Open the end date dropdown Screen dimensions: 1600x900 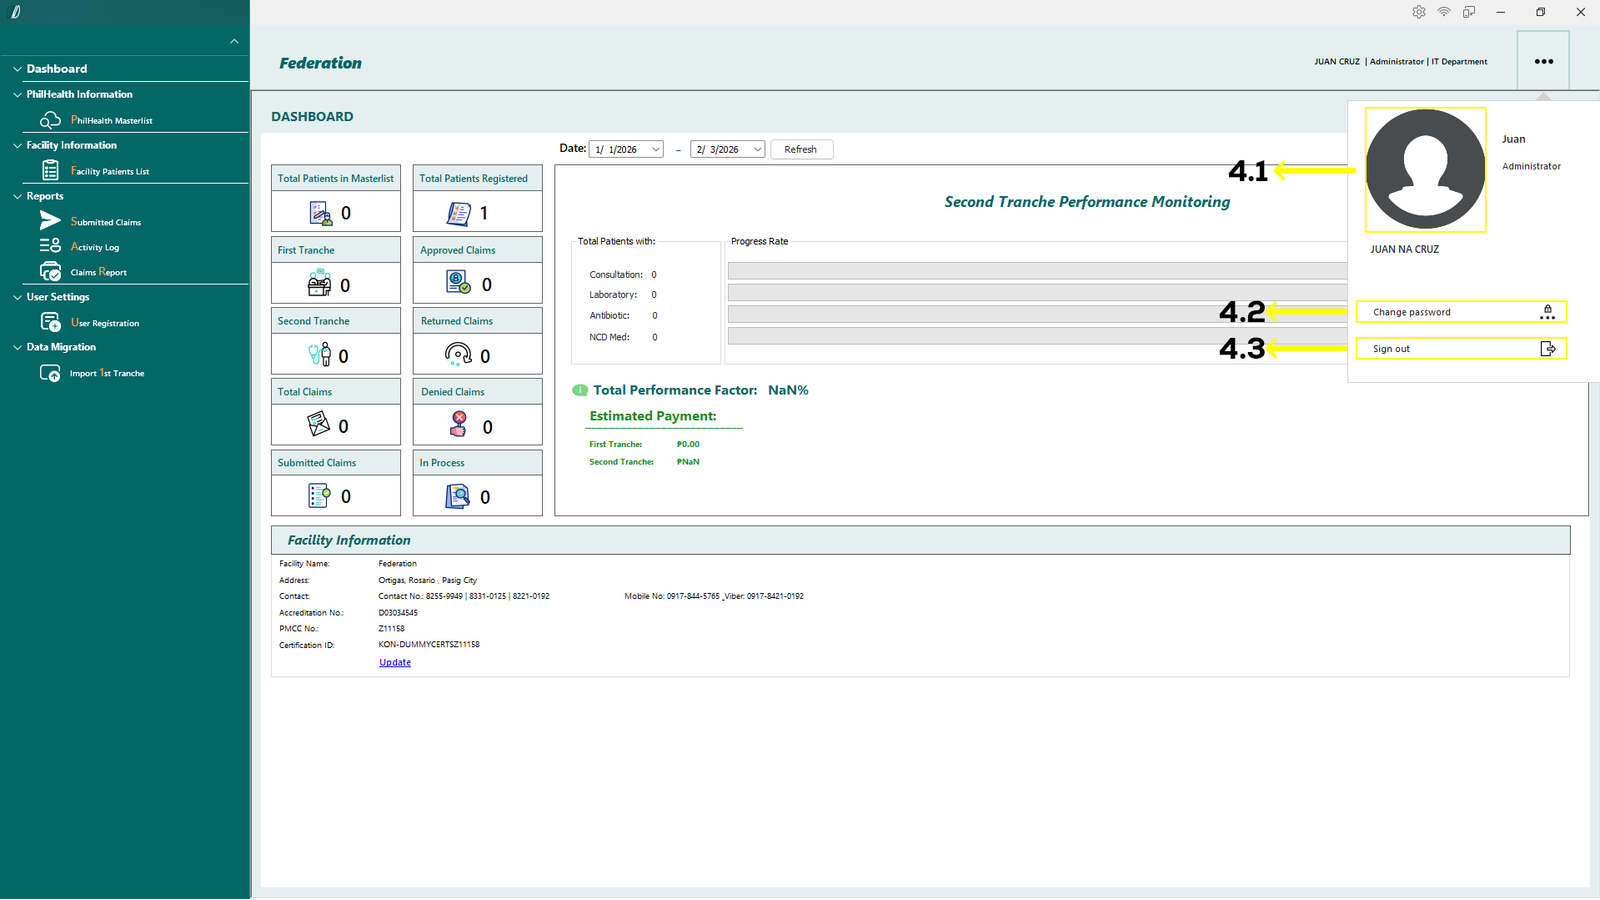(757, 150)
